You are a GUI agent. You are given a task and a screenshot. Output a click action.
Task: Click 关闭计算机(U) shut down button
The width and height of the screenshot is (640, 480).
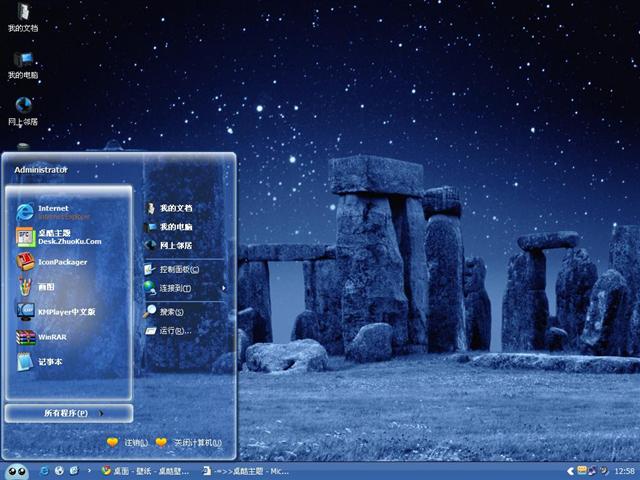coord(189,442)
